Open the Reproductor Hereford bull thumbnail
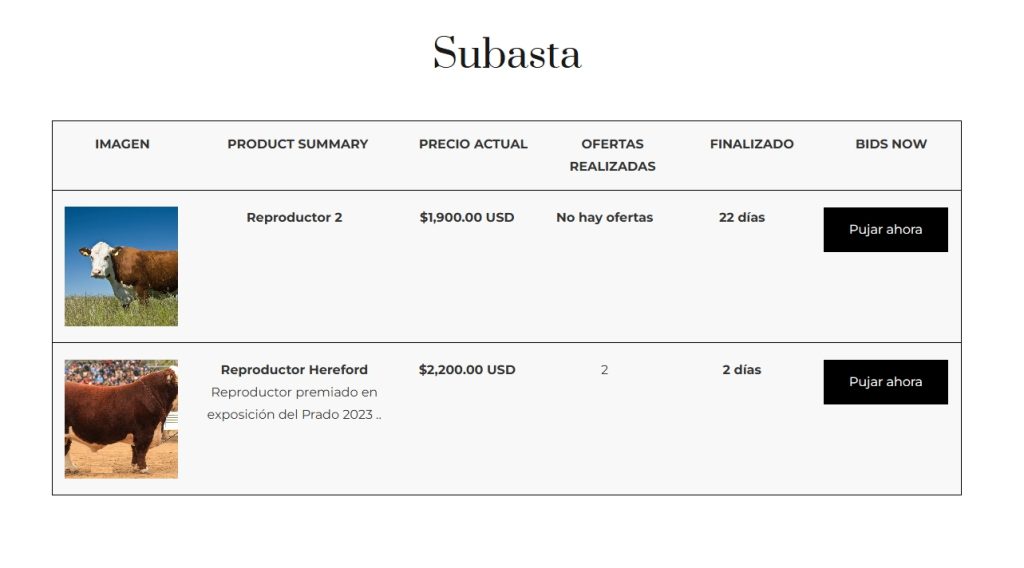The image size is (1024, 568). (121, 418)
